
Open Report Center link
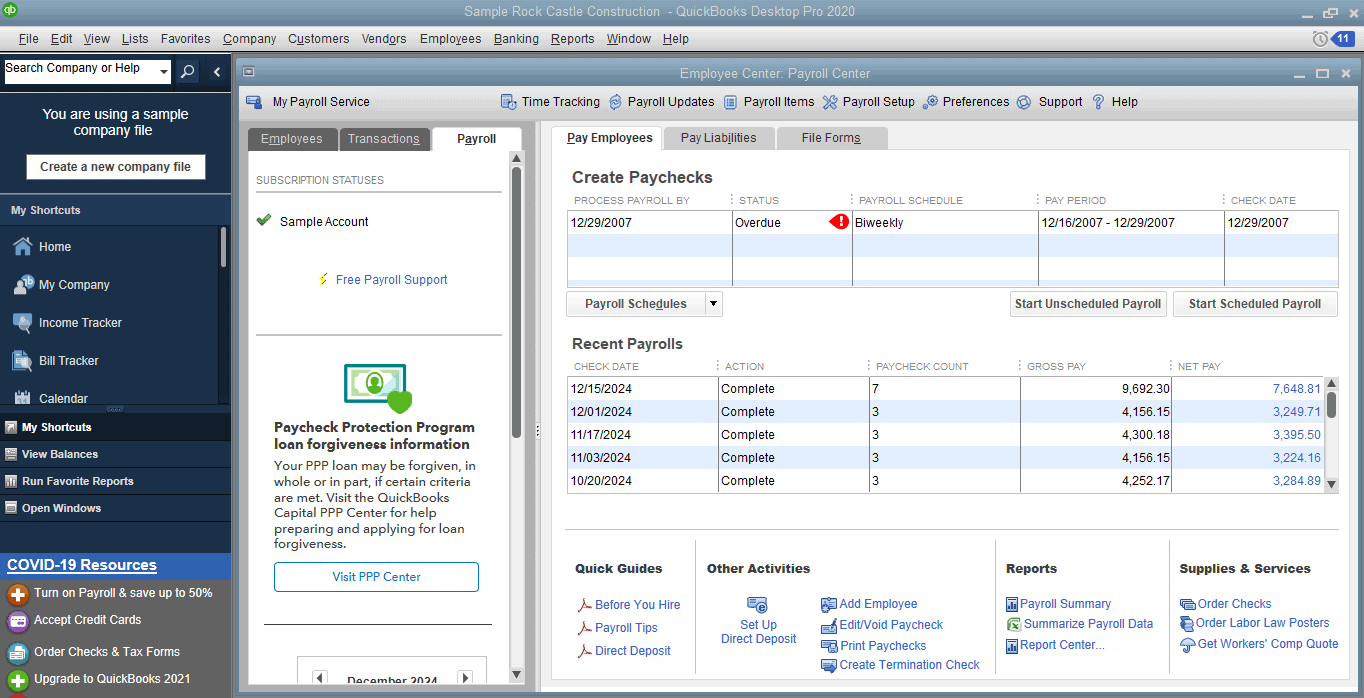tap(1062, 645)
